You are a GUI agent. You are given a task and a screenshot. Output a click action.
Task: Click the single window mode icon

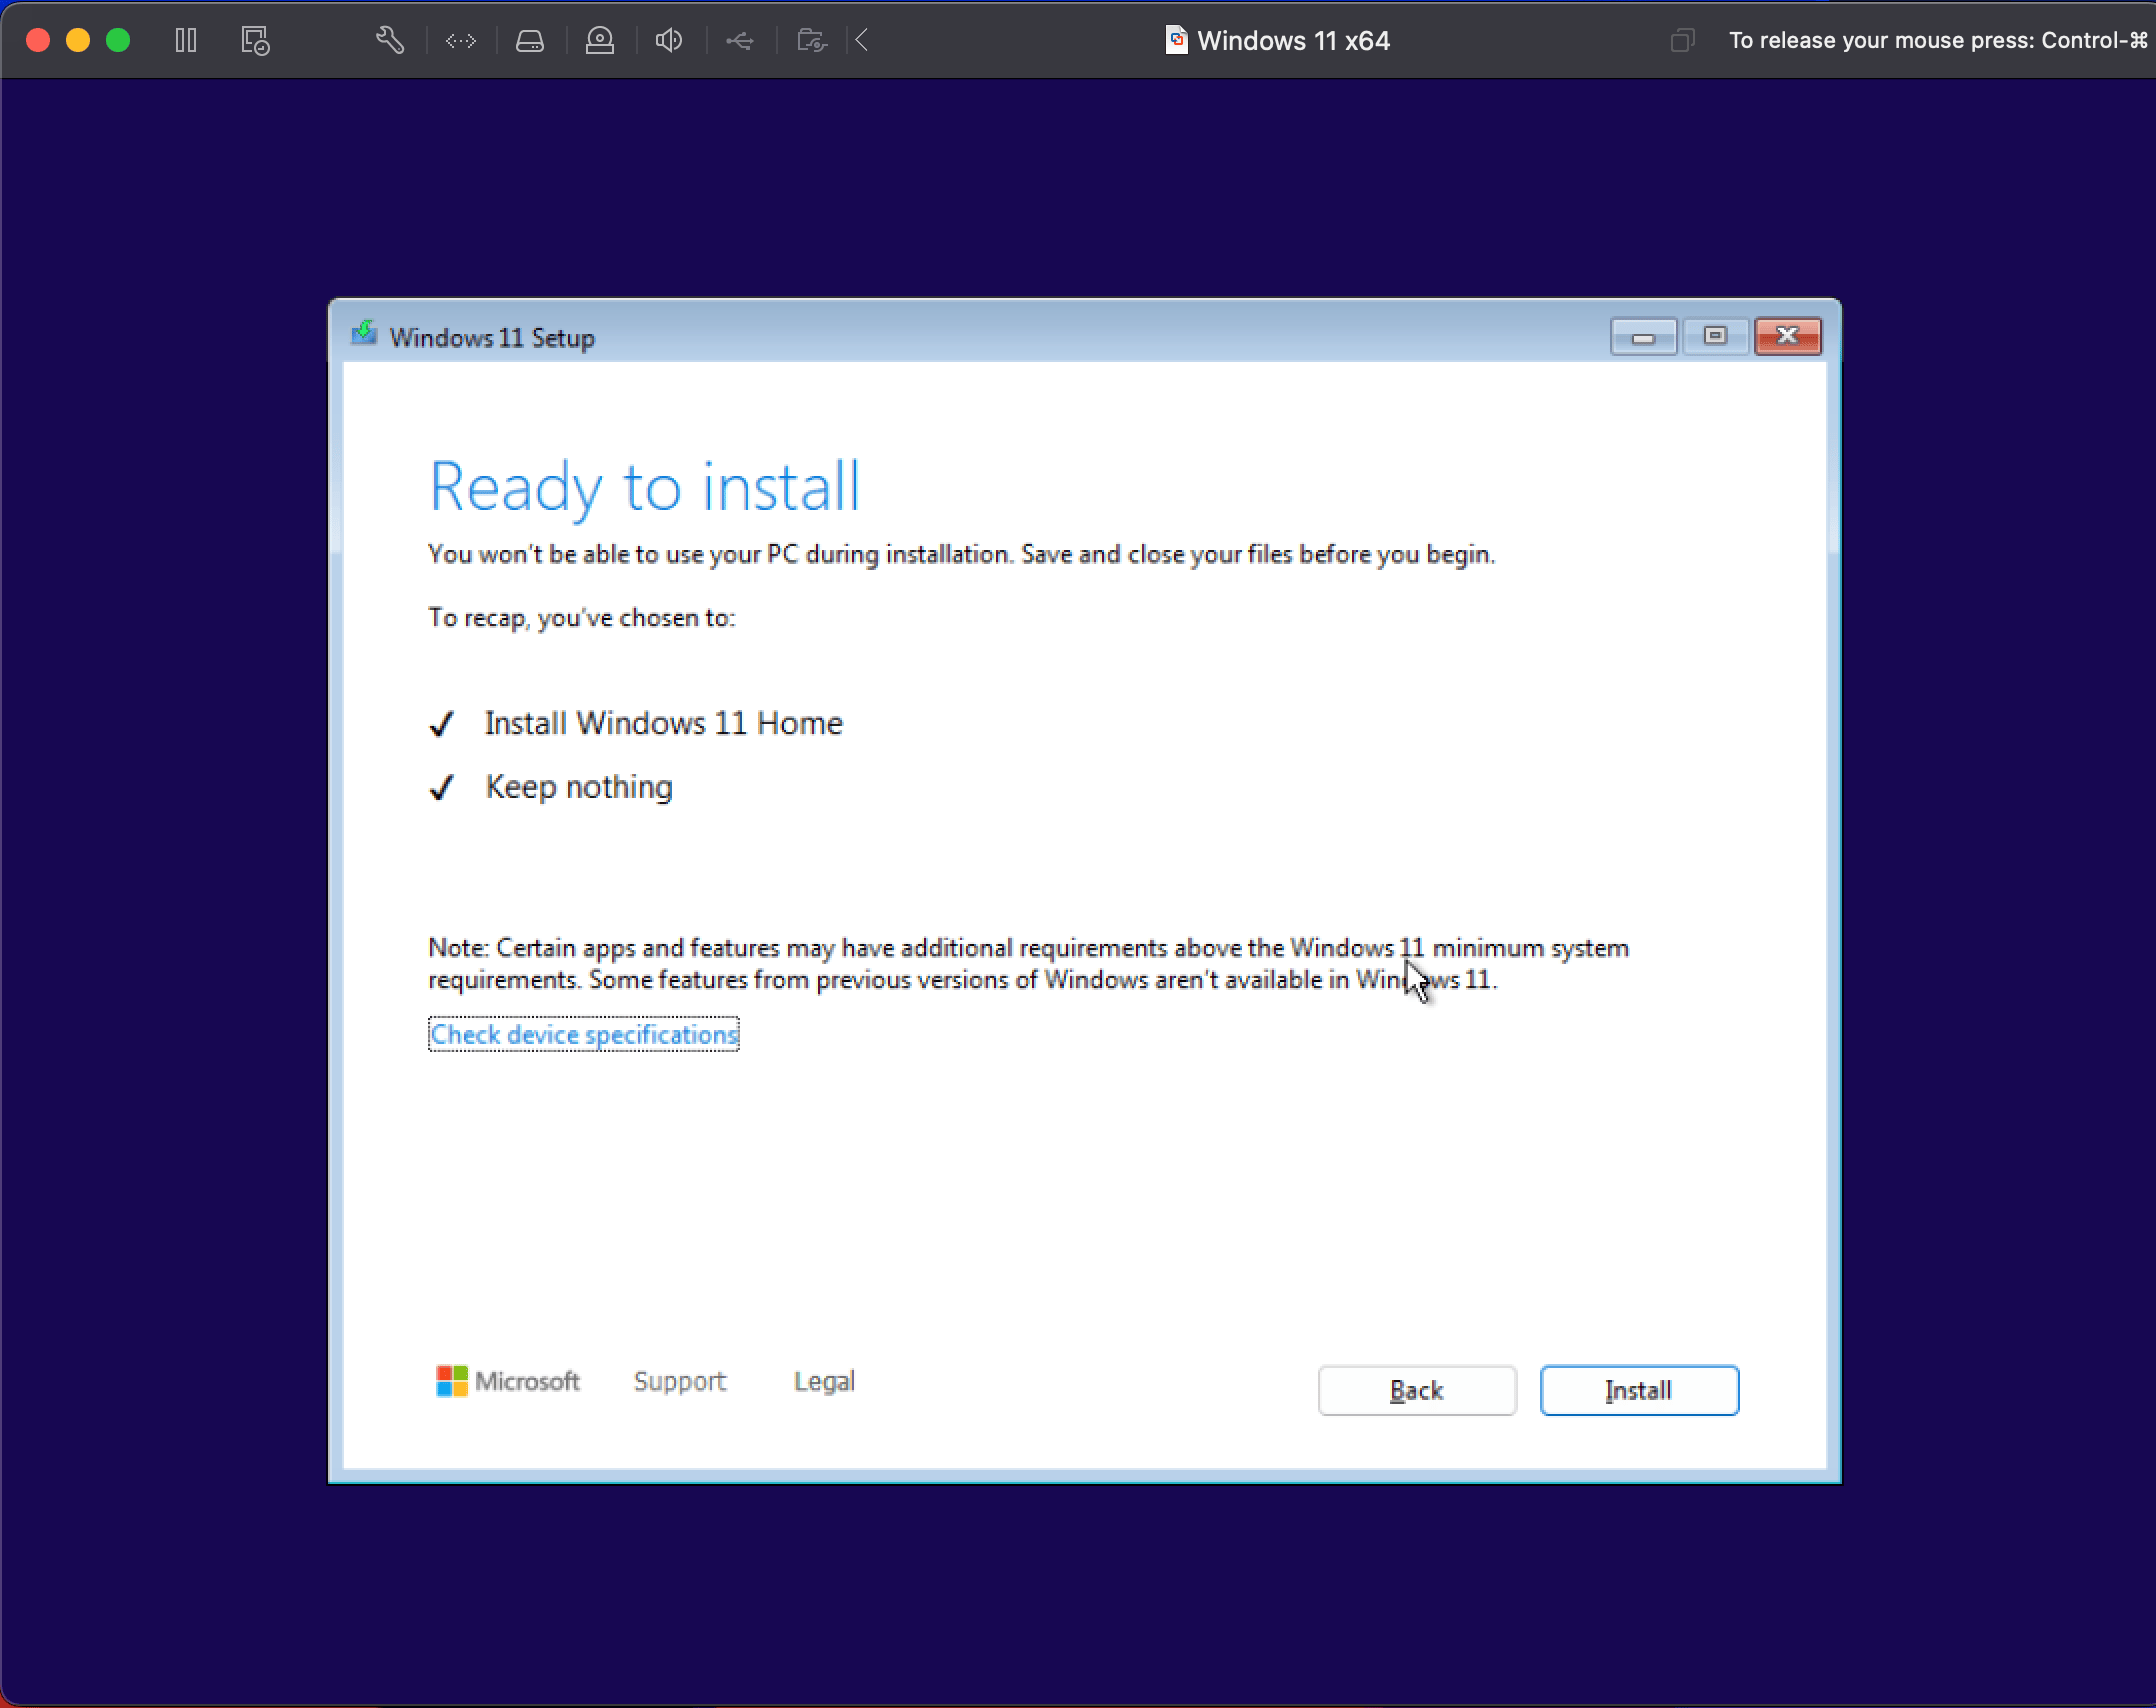(1682, 40)
